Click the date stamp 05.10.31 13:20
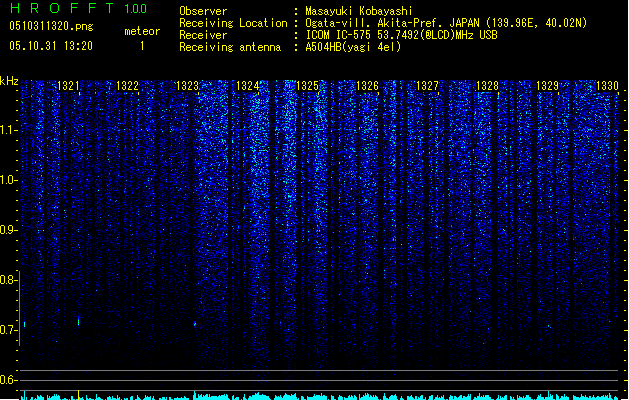The image size is (629, 400). coord(51,46)
